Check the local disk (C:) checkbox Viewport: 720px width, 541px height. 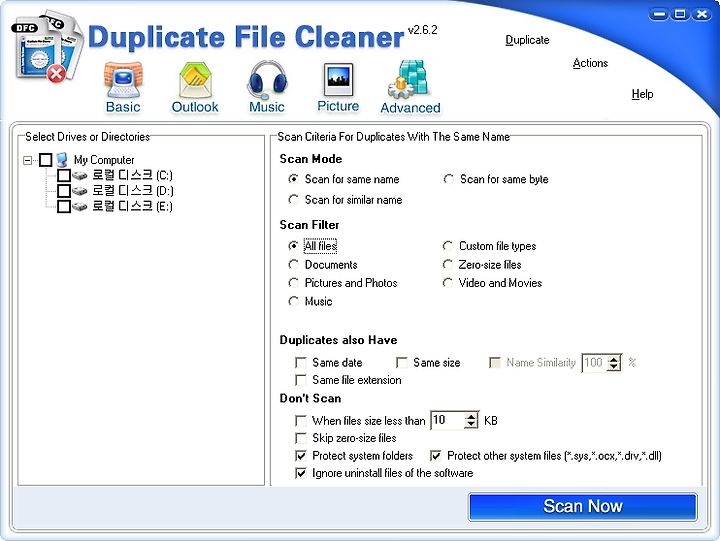pos(64,175)
